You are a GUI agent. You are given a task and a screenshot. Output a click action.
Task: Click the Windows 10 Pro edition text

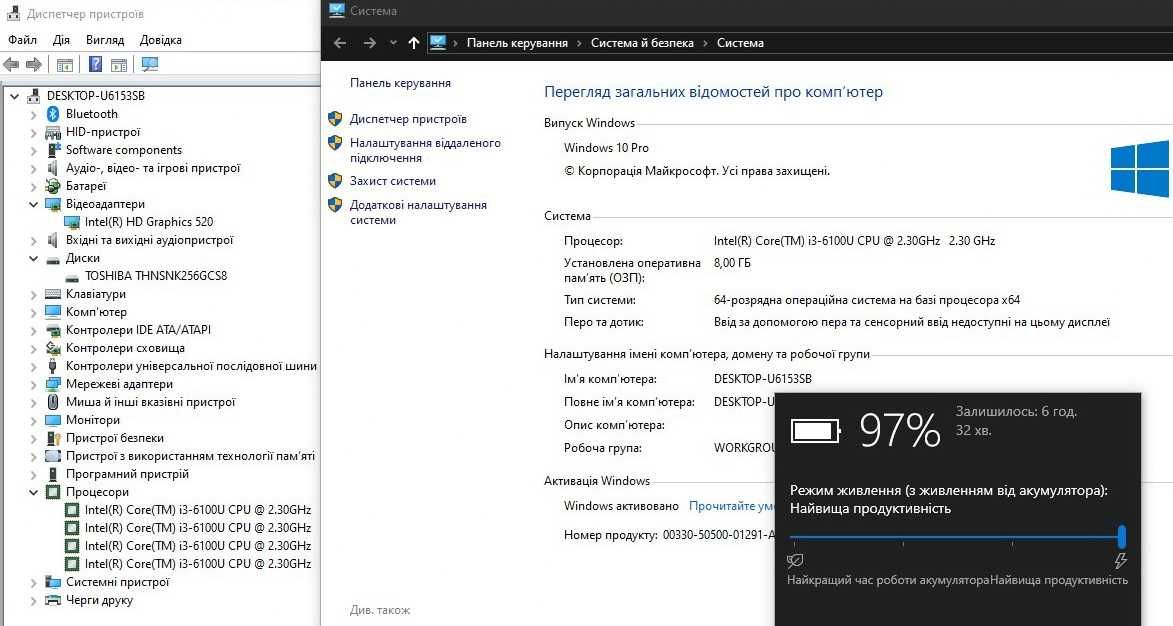tap(606, 148)
